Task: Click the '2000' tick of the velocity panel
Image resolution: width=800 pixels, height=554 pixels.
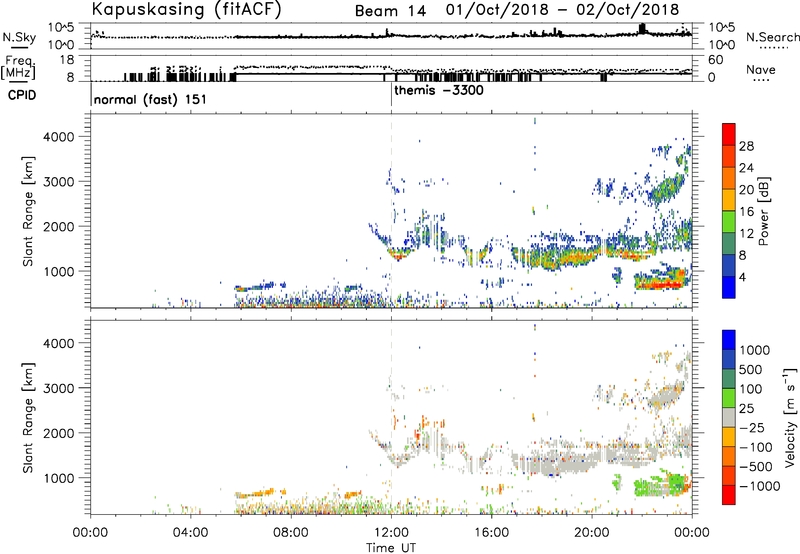Action: 59,433
